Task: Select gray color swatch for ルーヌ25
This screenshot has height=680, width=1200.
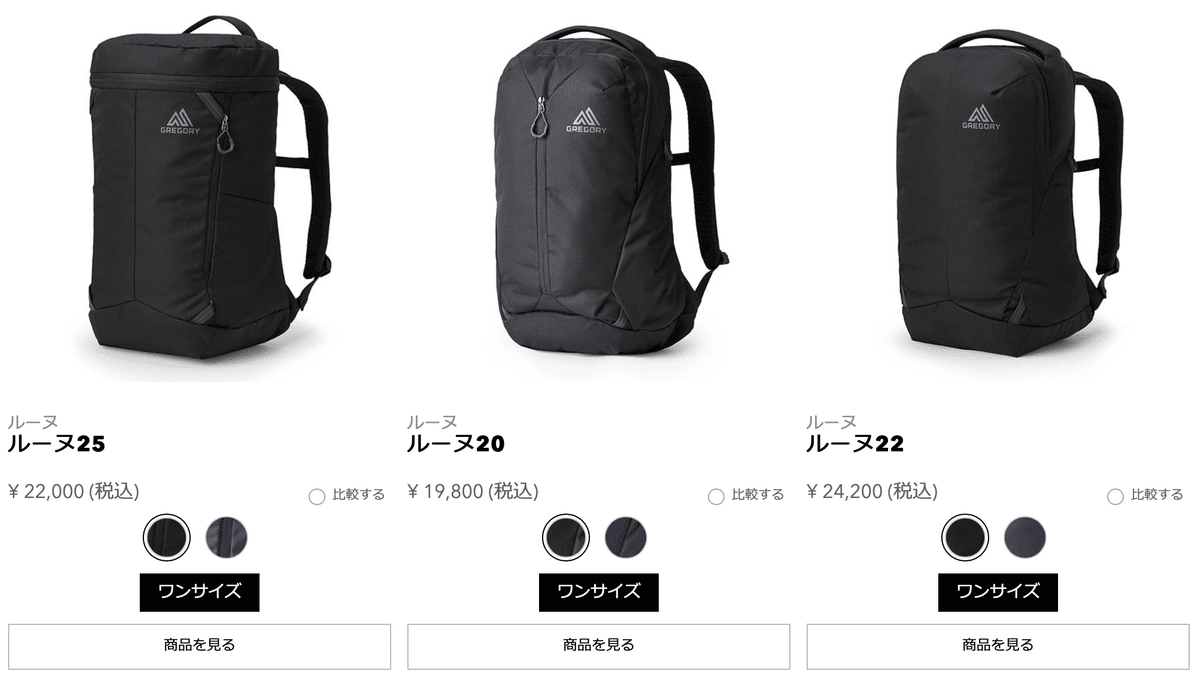Action: tap(227, 538)
